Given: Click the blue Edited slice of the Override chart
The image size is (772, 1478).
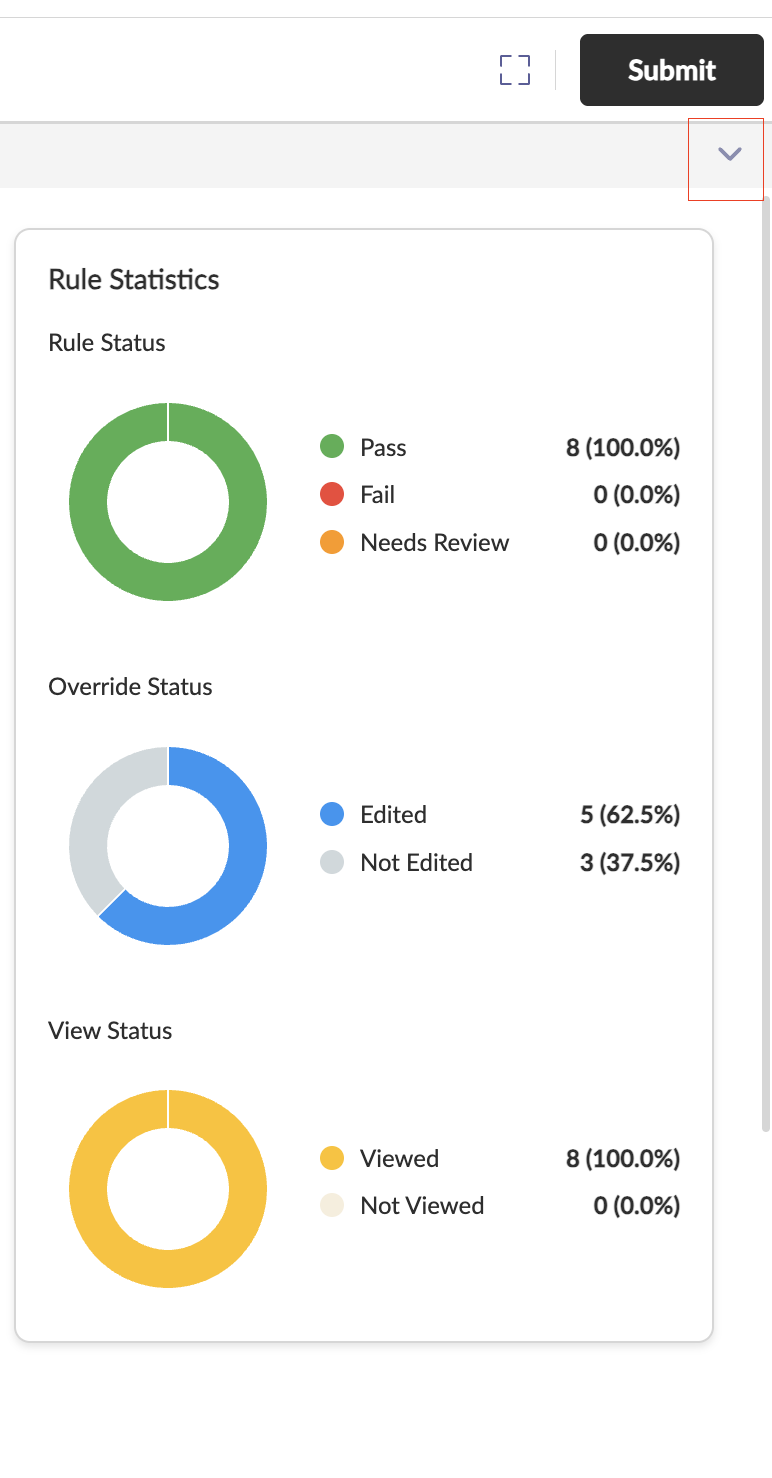Looking at the screenshot, I should point(248,845).
